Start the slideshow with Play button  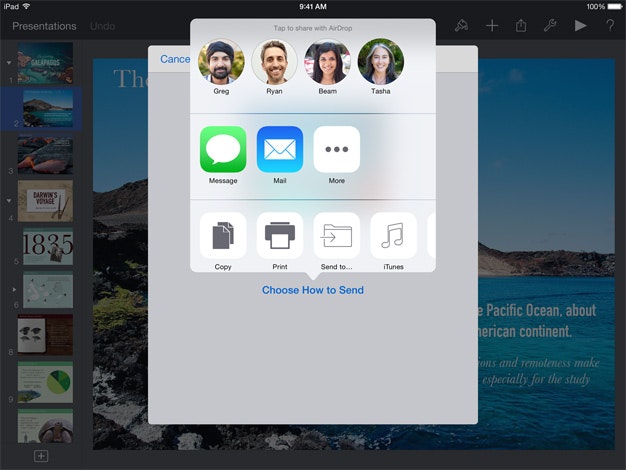pos(580,26)
